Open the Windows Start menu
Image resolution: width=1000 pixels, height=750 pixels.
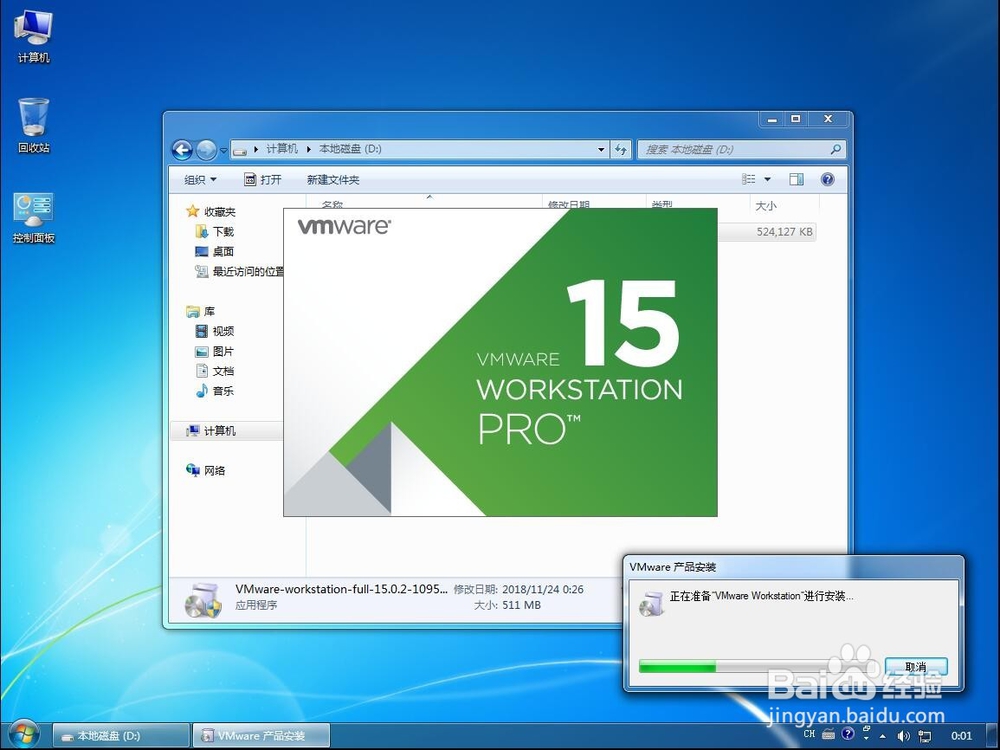point(24,735)
